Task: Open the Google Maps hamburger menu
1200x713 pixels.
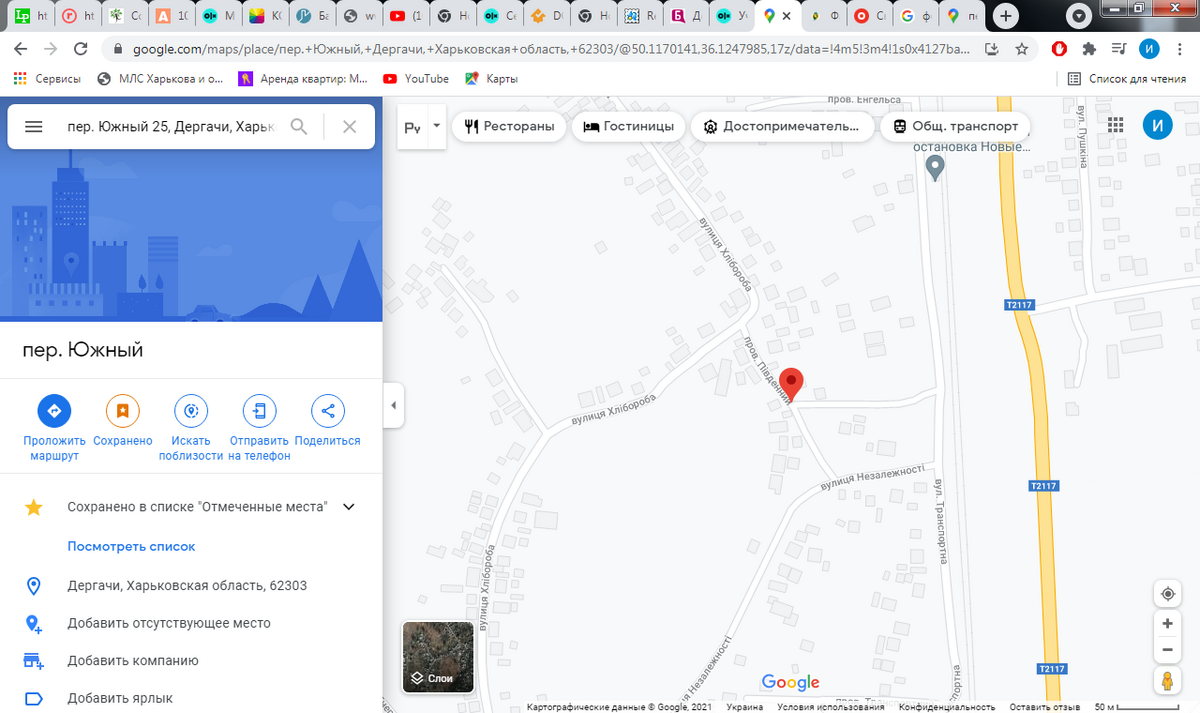Action: (33, 127)
